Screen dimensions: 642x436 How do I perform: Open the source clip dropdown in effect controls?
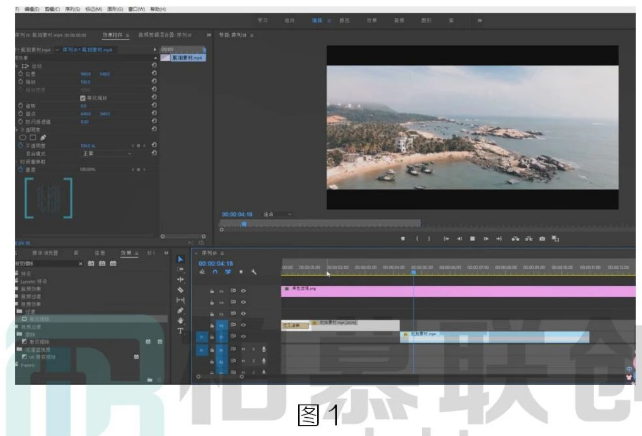tap(57, 50)
